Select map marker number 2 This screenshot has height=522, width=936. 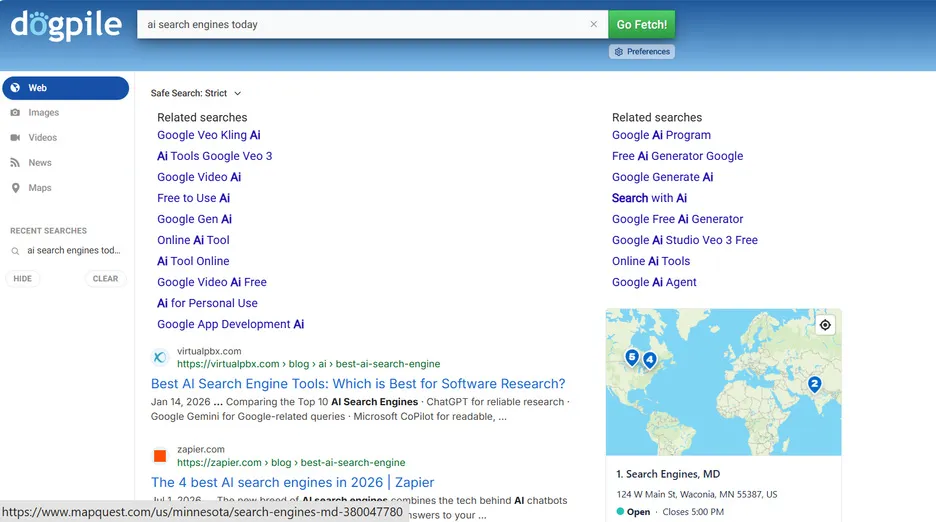[814, 384]
